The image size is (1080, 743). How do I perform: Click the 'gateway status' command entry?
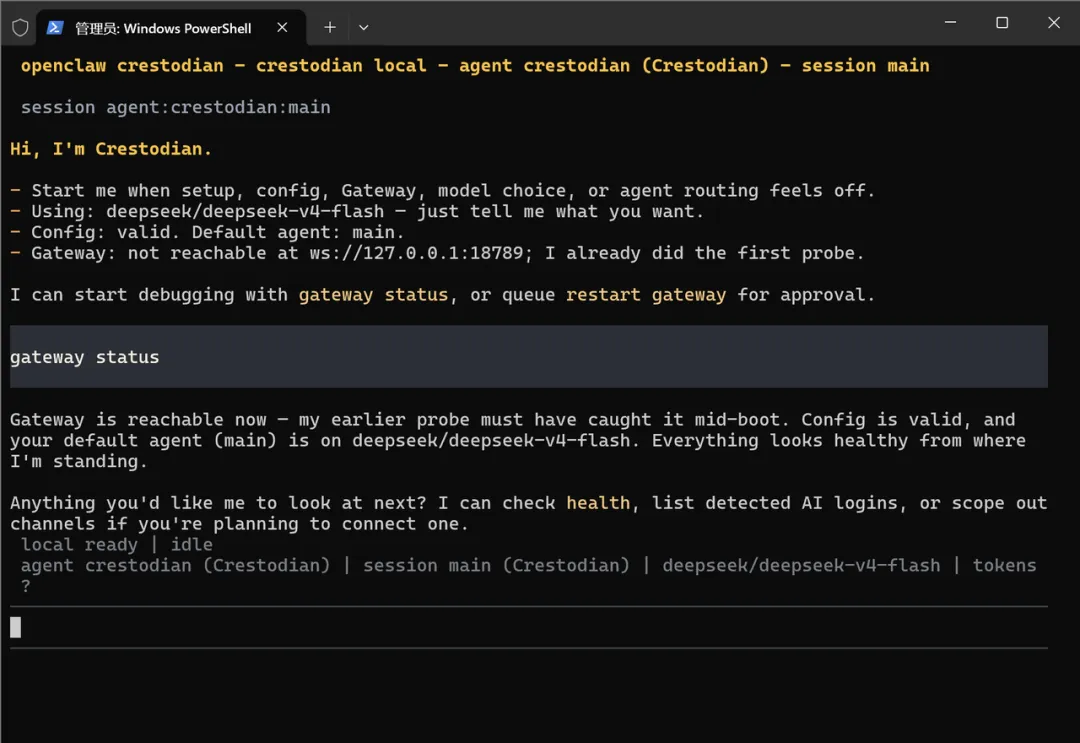click(529, 357)
